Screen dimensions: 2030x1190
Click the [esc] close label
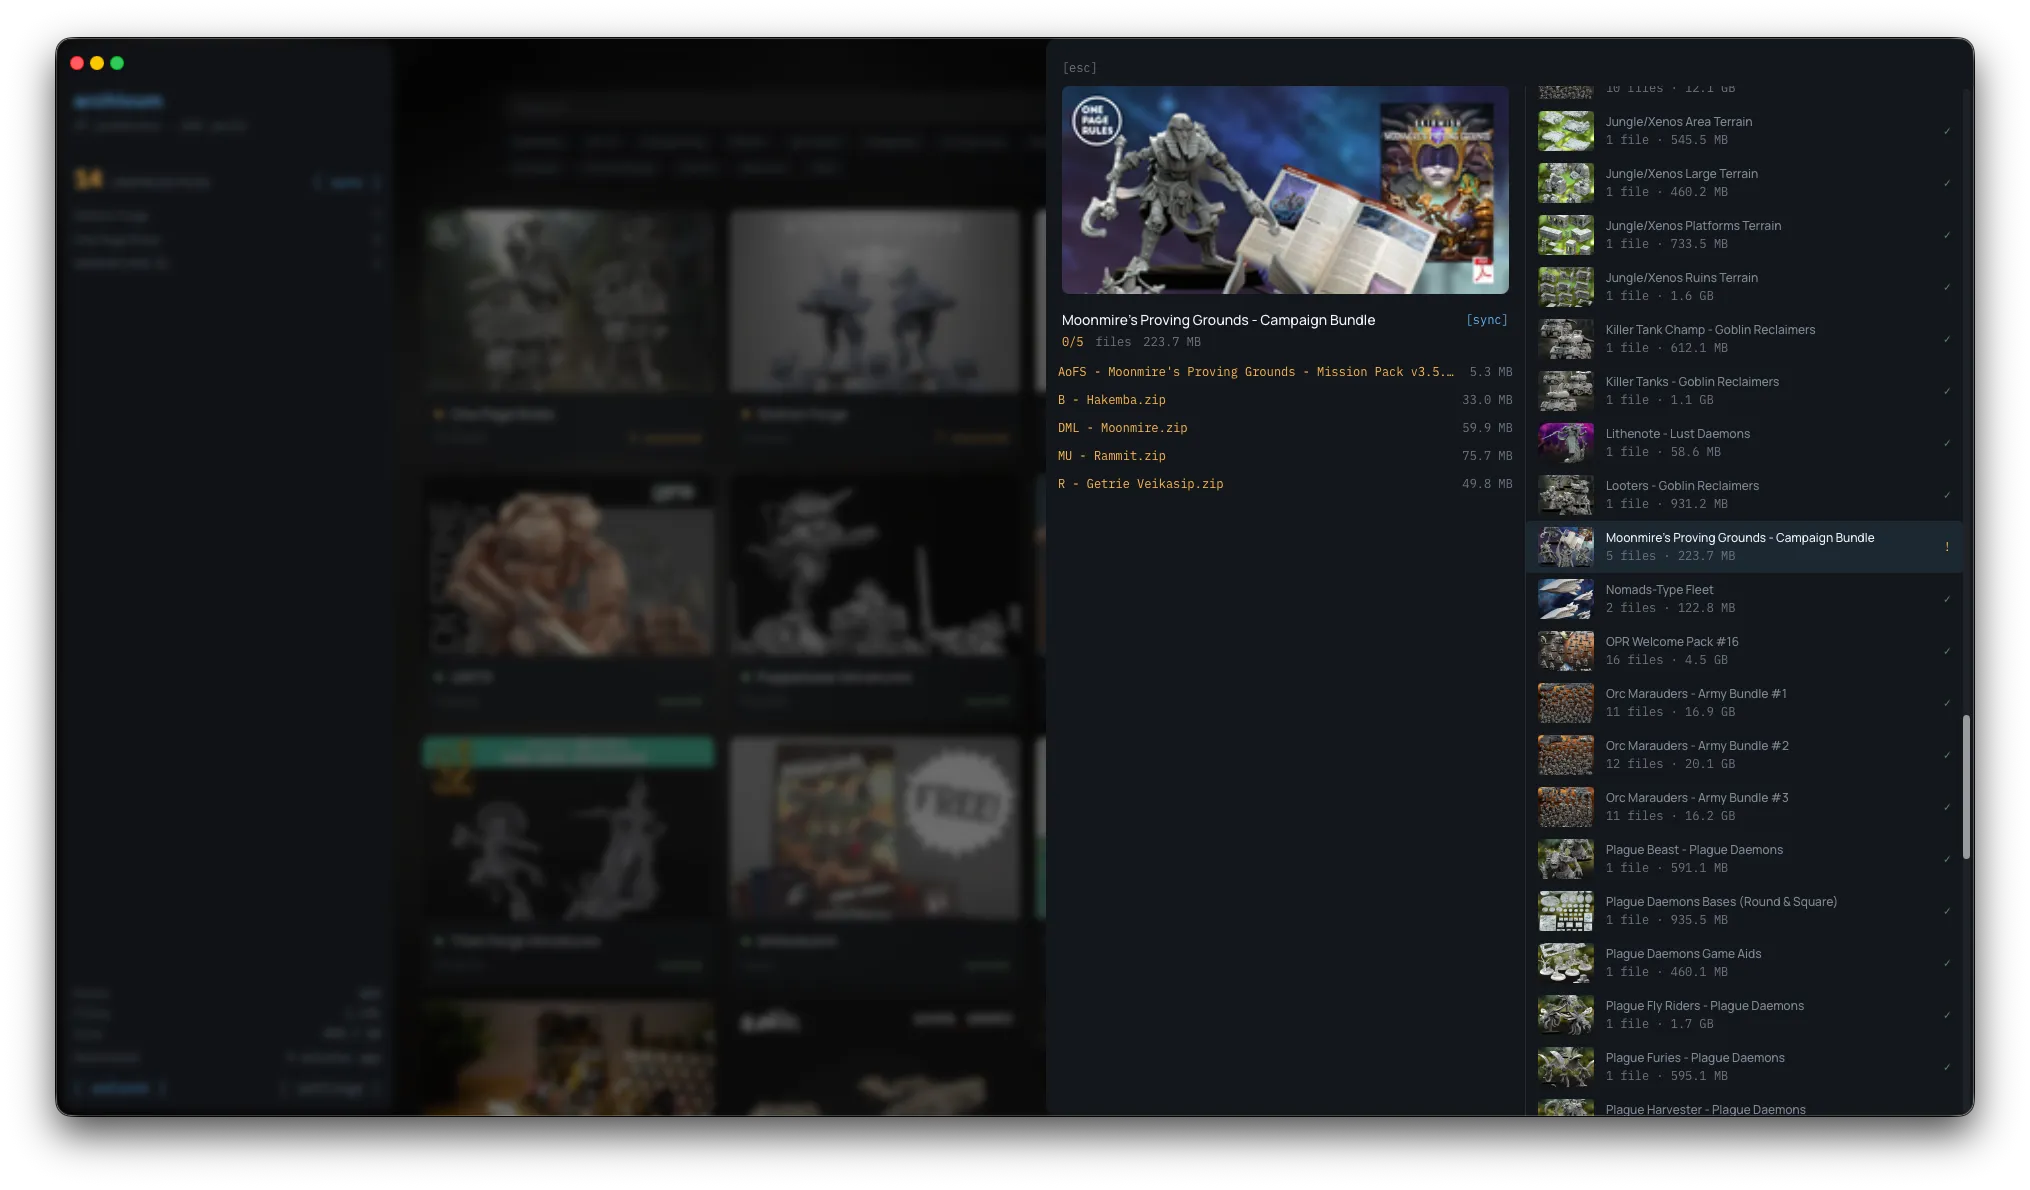click(x=1079, y=68)
